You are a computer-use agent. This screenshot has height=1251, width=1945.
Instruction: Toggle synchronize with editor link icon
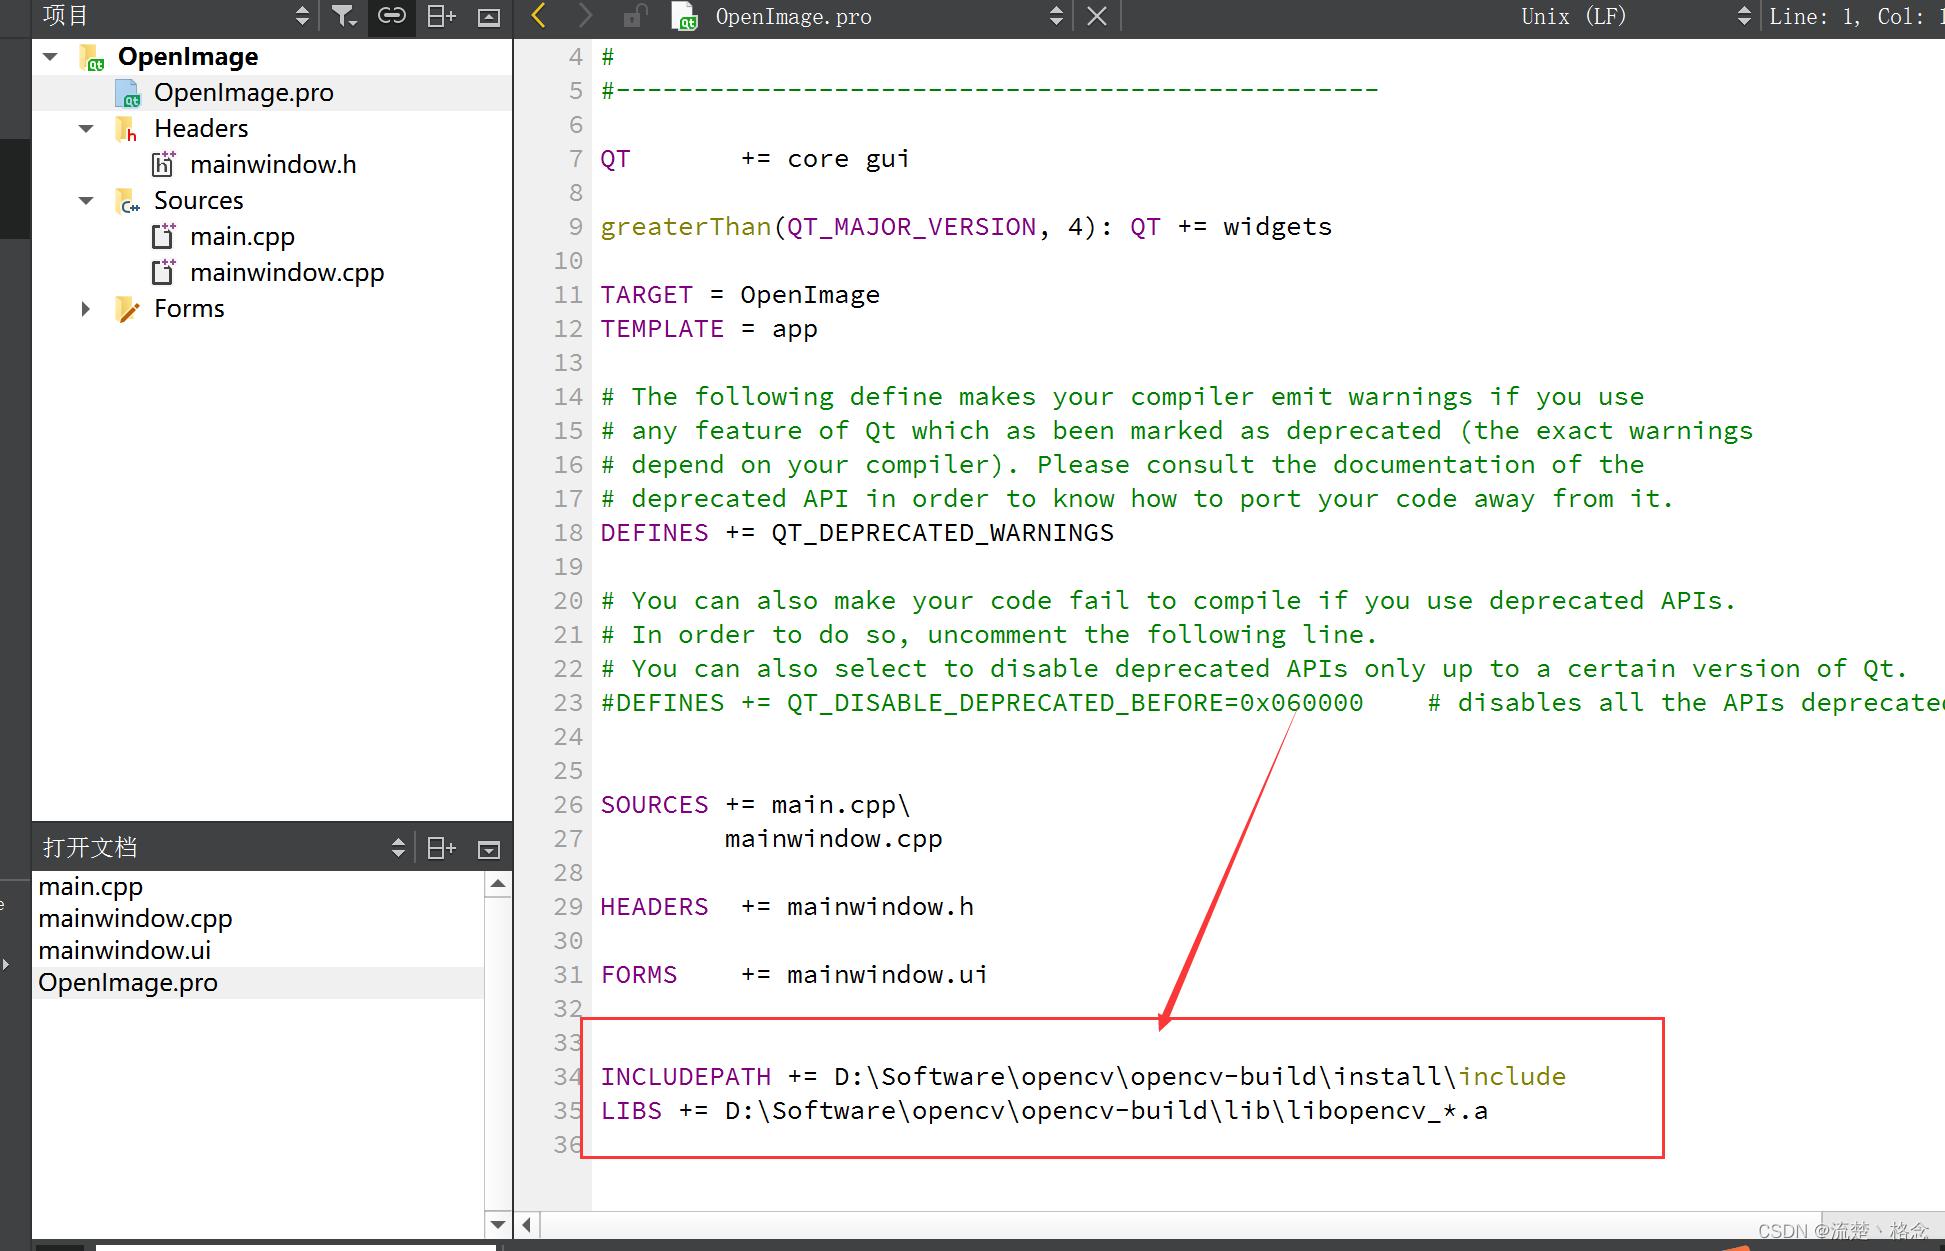pos(391,16)
